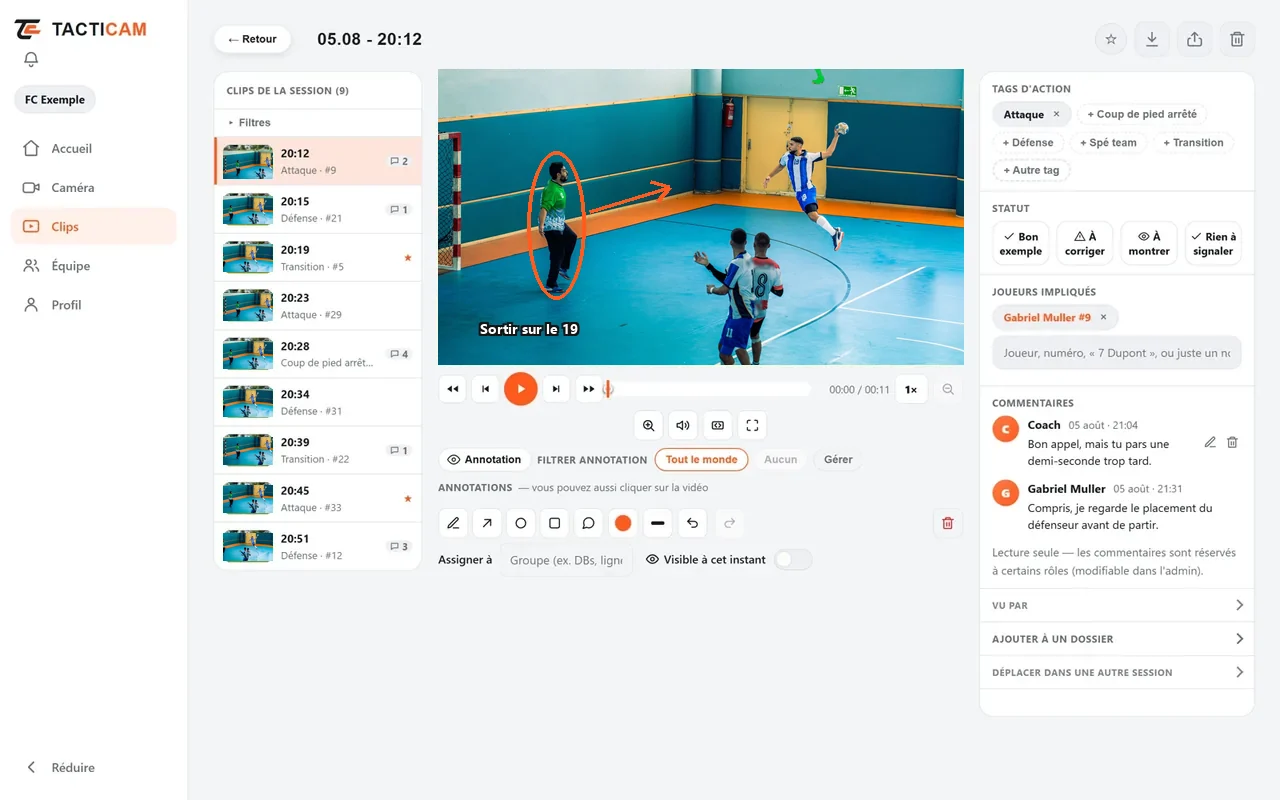Choose the circle shape annotation tool
The image size is (1280, 800).
[521, 523]
